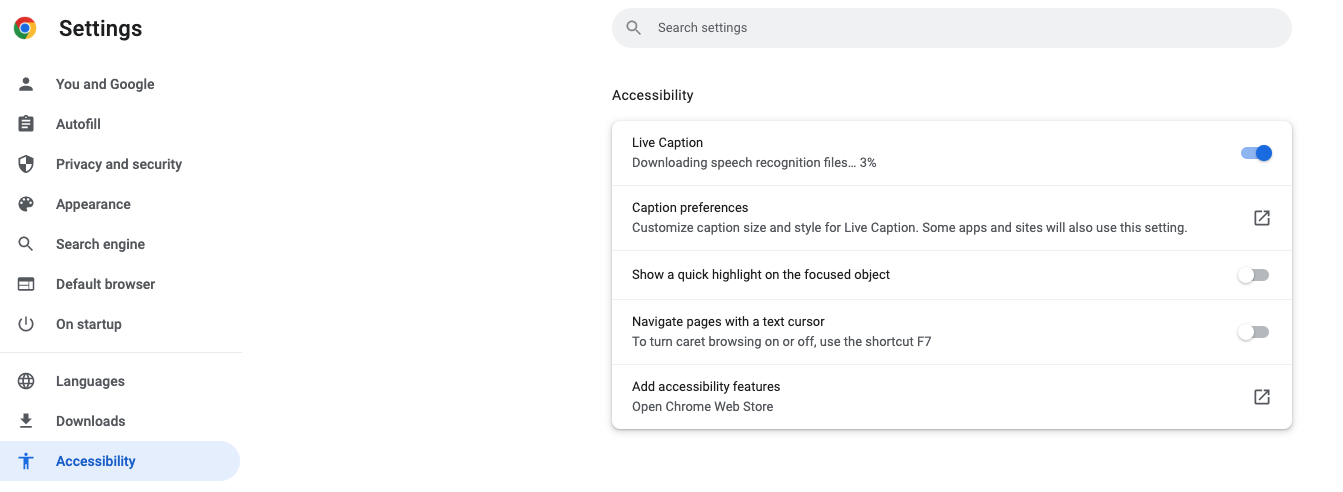Open the Autofill settings section
1343x492 pixels.
click(78, 124)
